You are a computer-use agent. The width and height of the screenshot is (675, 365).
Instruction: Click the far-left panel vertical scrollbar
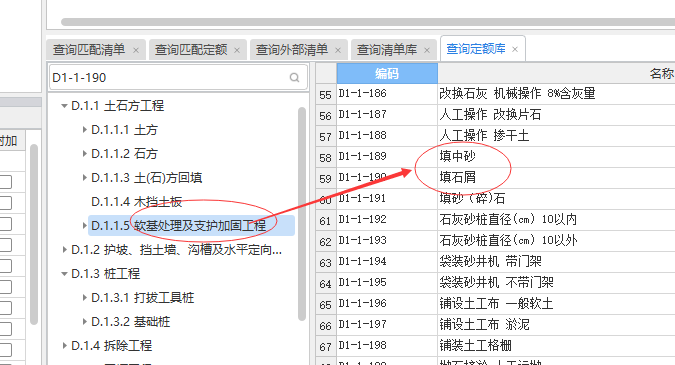coord(34,235)
